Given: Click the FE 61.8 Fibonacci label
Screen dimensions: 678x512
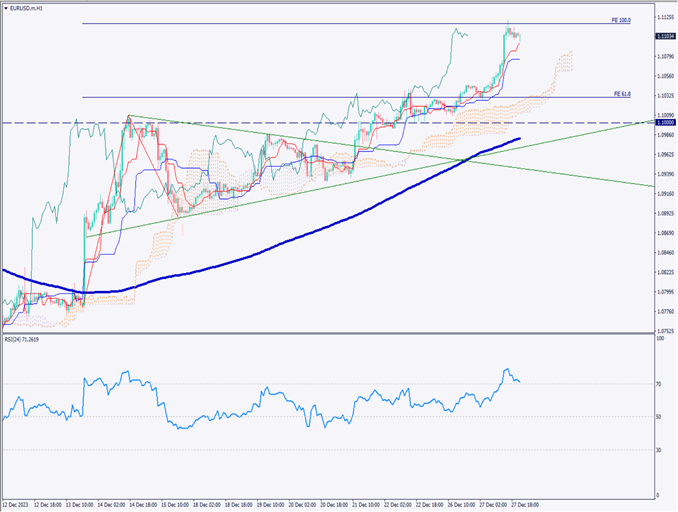Looking at the screenshot, I should pos(622,93).
